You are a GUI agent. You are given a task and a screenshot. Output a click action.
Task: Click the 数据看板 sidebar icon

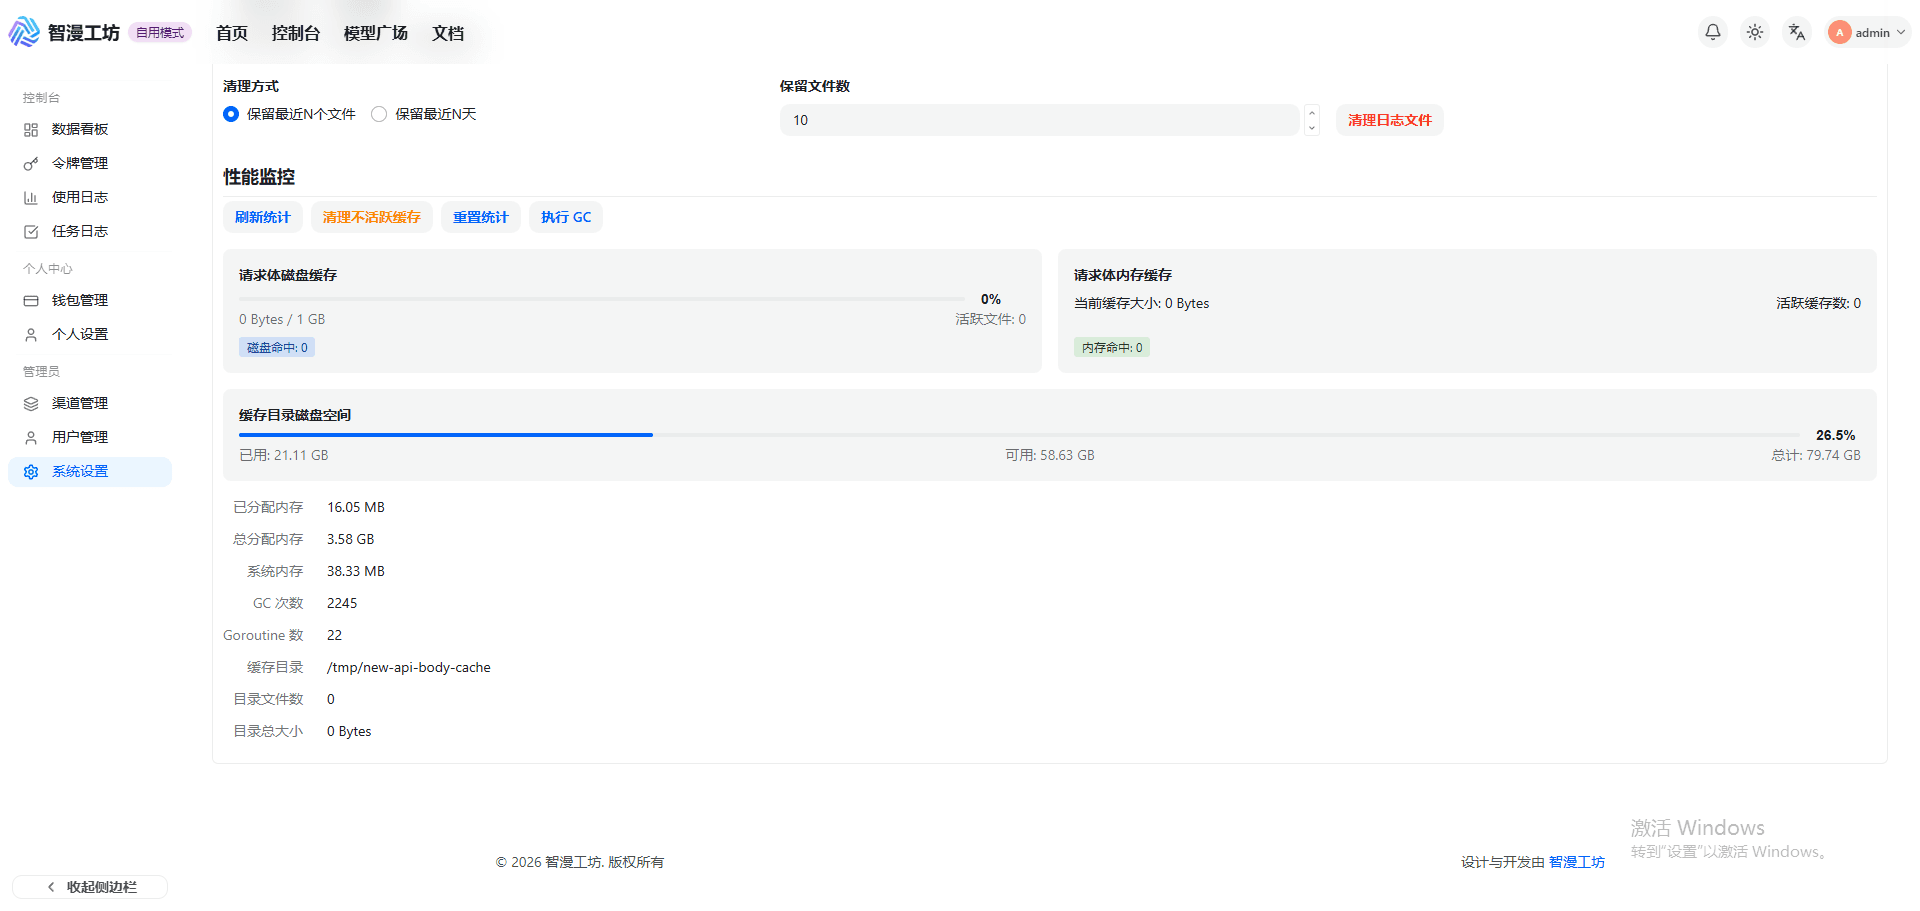(x=31, y=130)
